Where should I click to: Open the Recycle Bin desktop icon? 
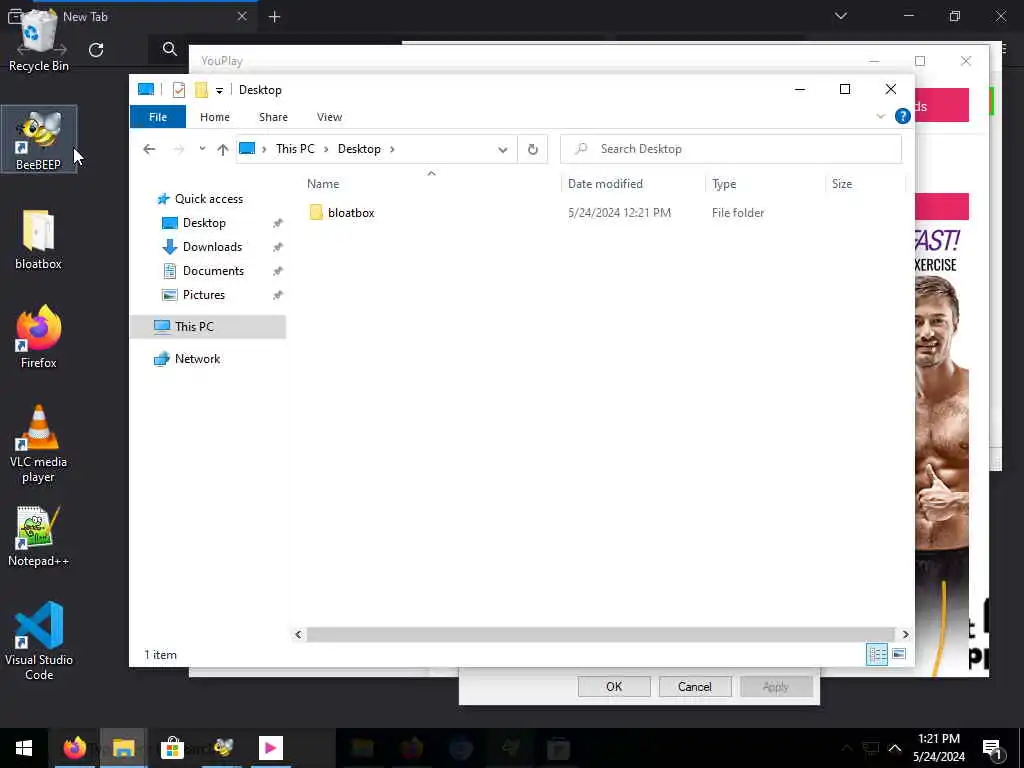tap(38, 42)
